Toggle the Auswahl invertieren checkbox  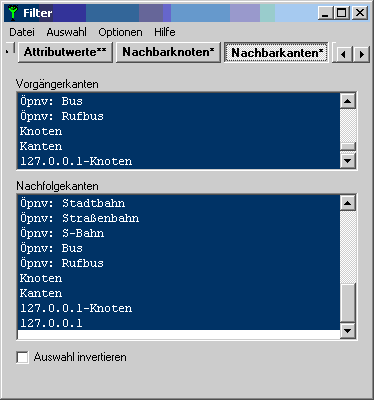22,357
